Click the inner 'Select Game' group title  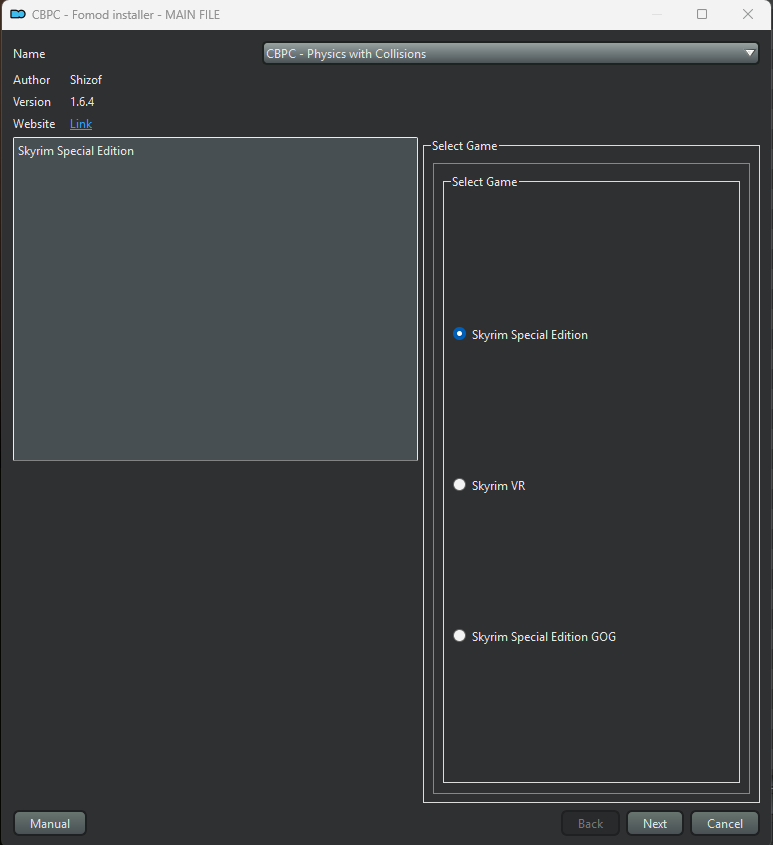coord(484,182)
